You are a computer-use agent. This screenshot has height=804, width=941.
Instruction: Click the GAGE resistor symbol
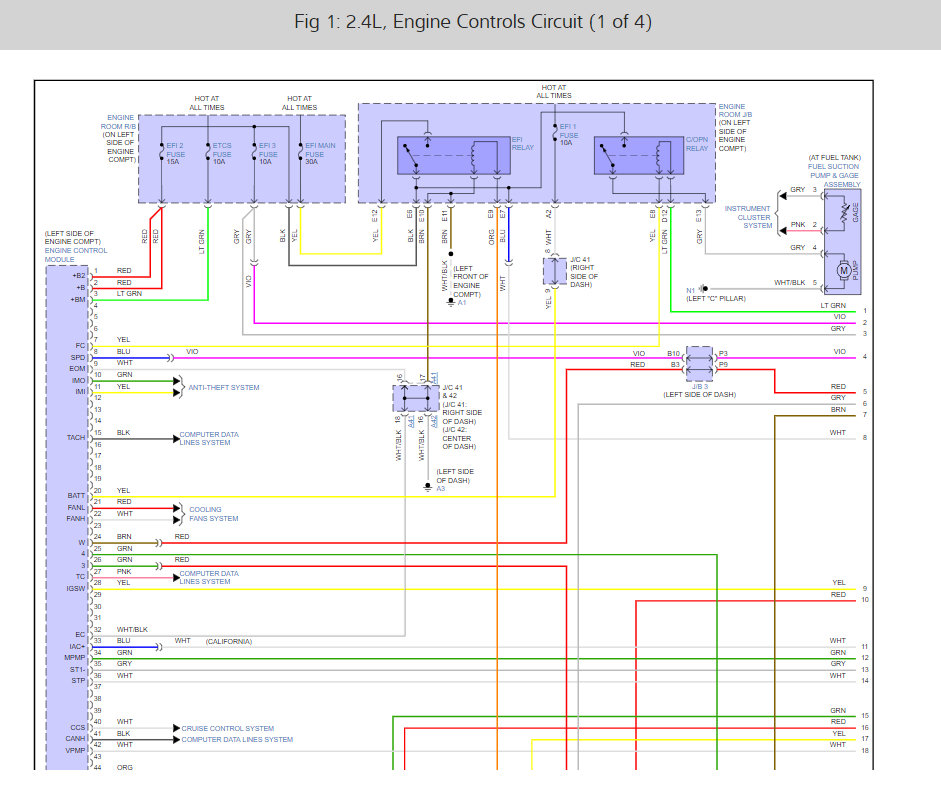(x=847, y=214)
